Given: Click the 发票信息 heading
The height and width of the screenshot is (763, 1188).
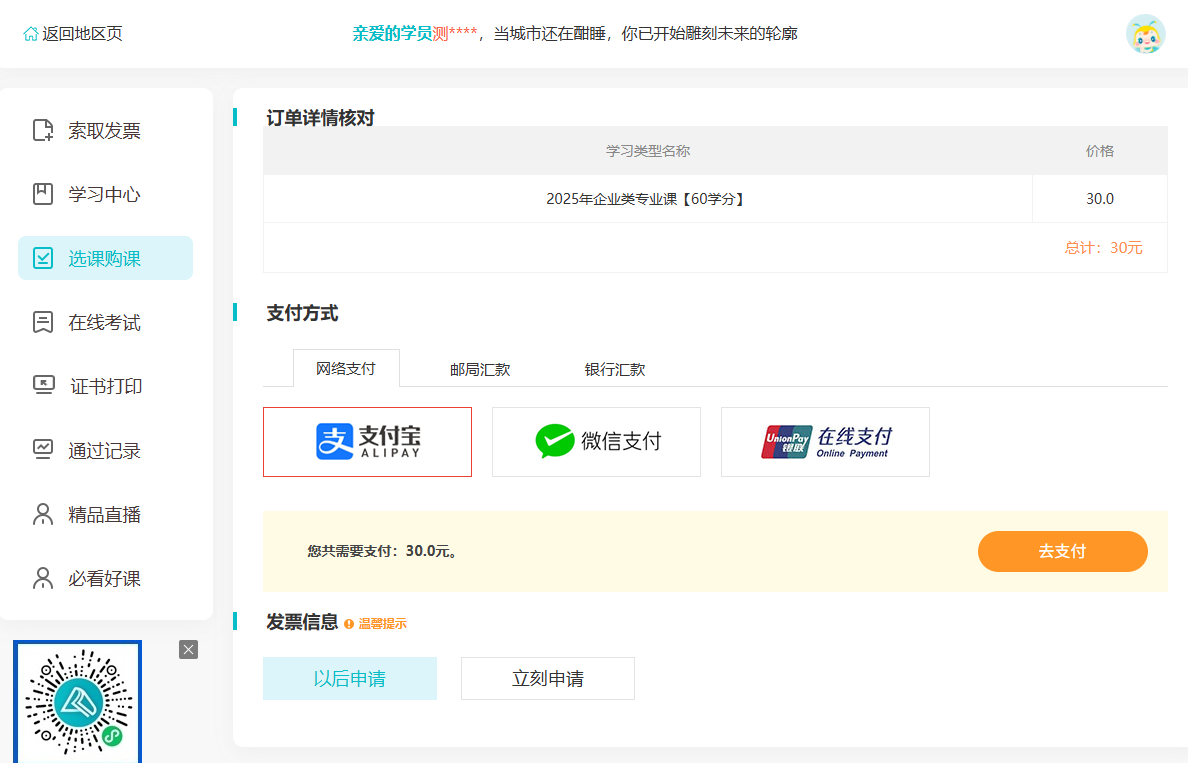Looking at the screenshot, I should pyautogui.click(x=302, y=622).
